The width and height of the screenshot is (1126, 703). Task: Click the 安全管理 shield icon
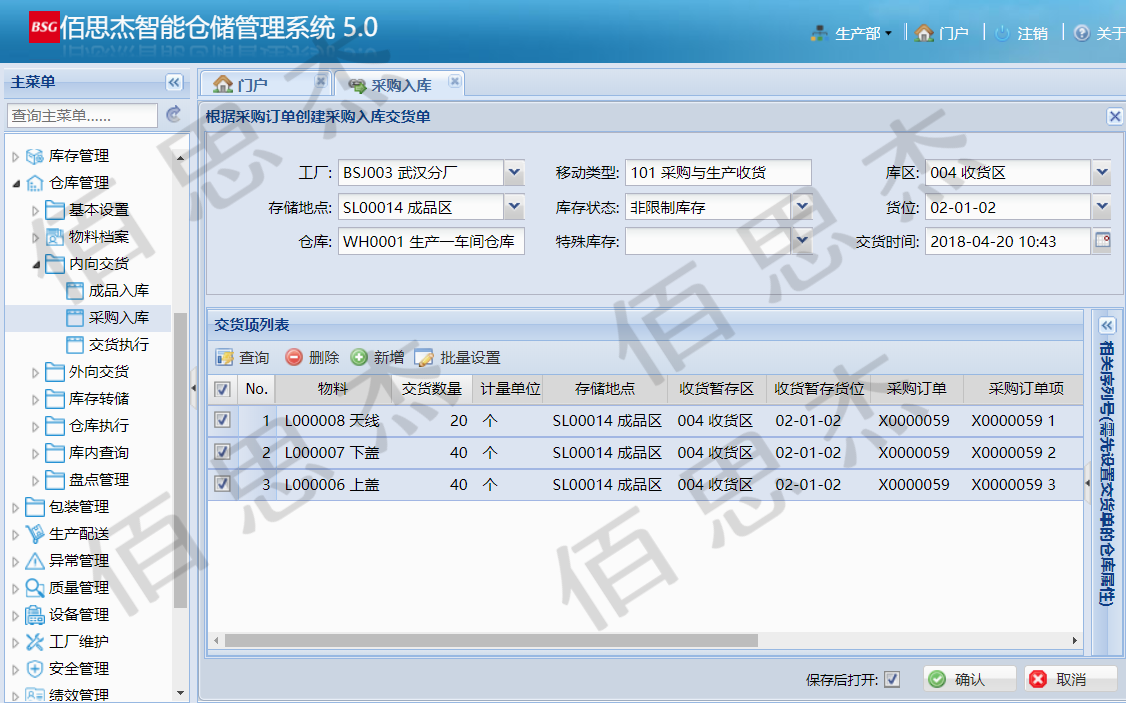click(x=34, y=669)
